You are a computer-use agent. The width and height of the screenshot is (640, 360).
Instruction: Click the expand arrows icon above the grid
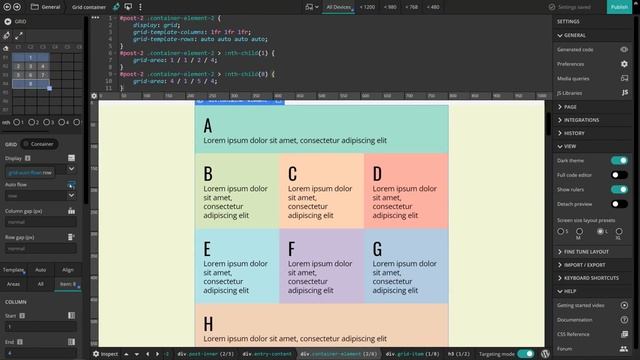click(x=19, y=36)
